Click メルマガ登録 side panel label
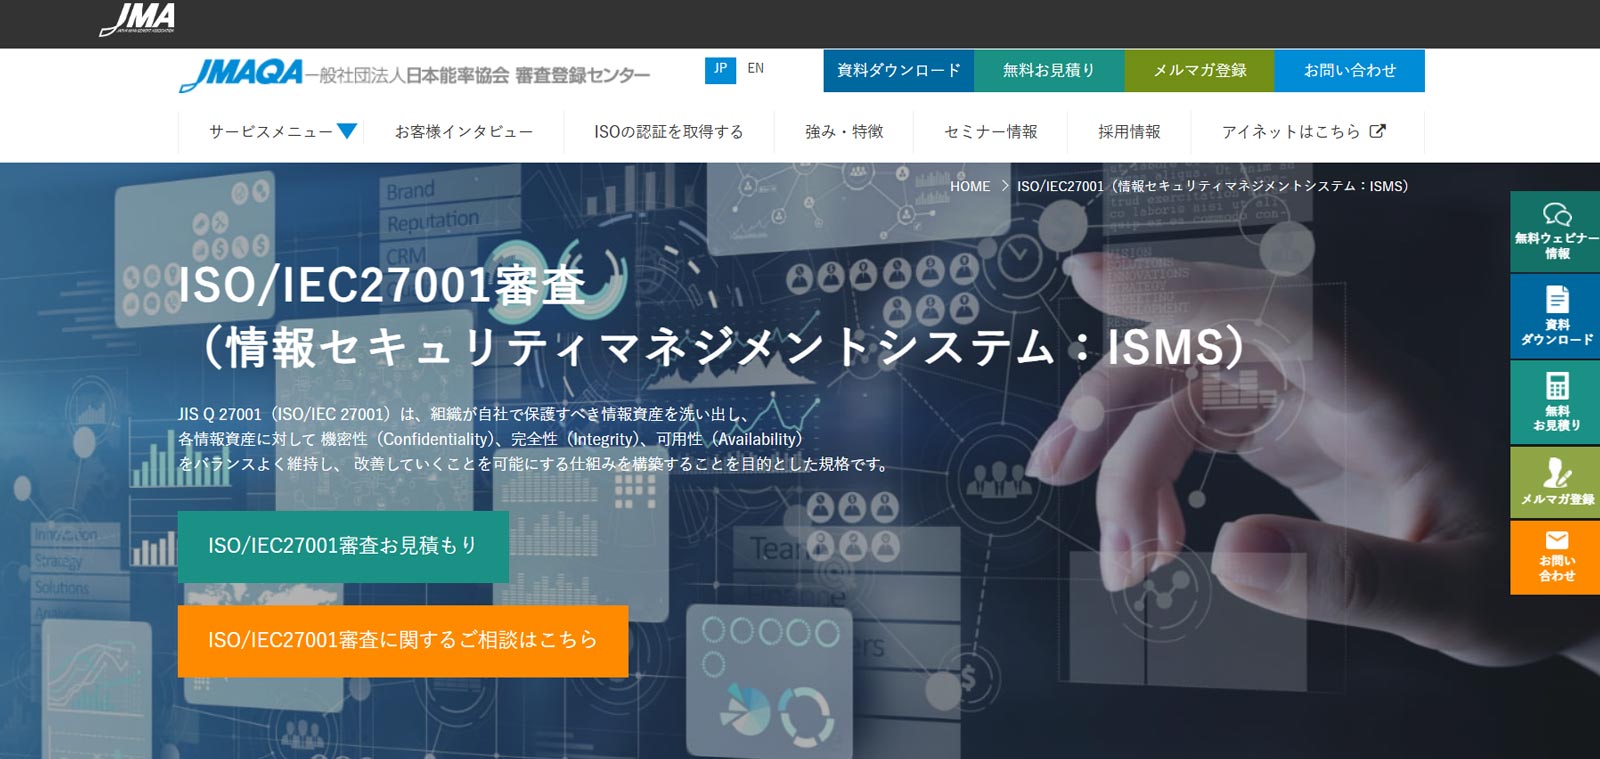Viewport: 1600px width, 759px height. (1557, 499)
